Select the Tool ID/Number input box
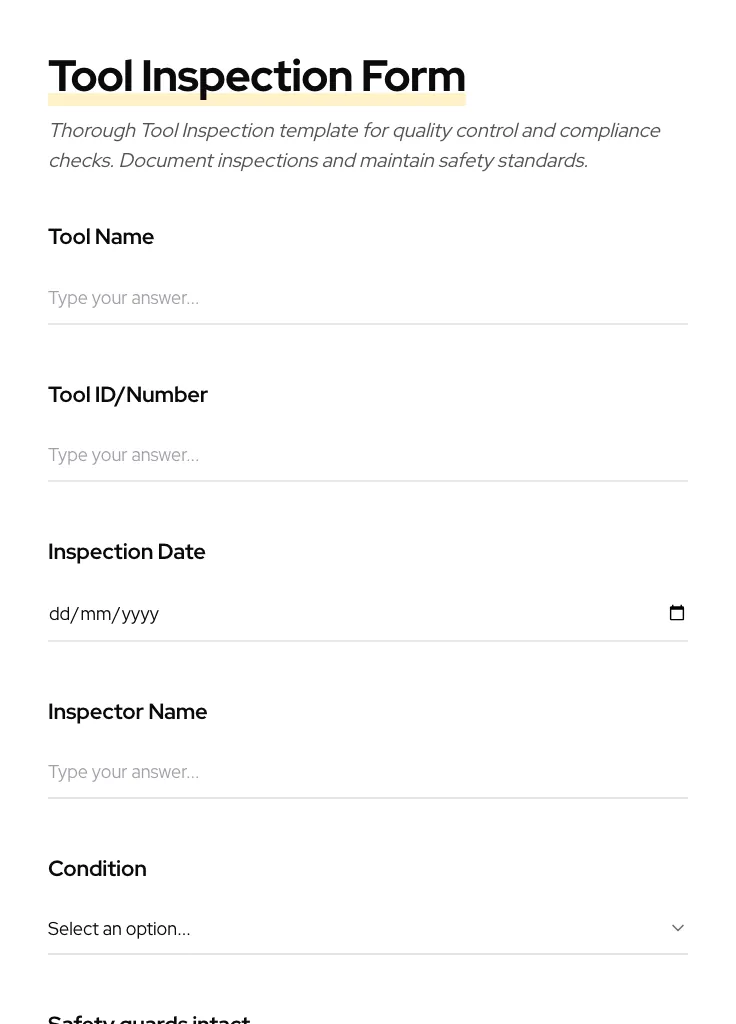This screenshot has width=736, height=1024. 368,455
